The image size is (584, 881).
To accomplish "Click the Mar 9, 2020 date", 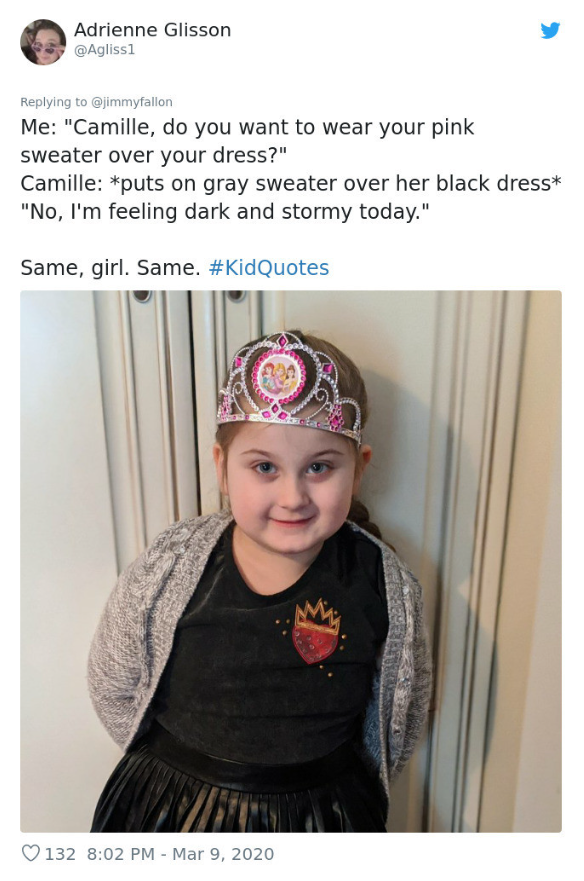I will pyautogui.click(x=223, y=854).
